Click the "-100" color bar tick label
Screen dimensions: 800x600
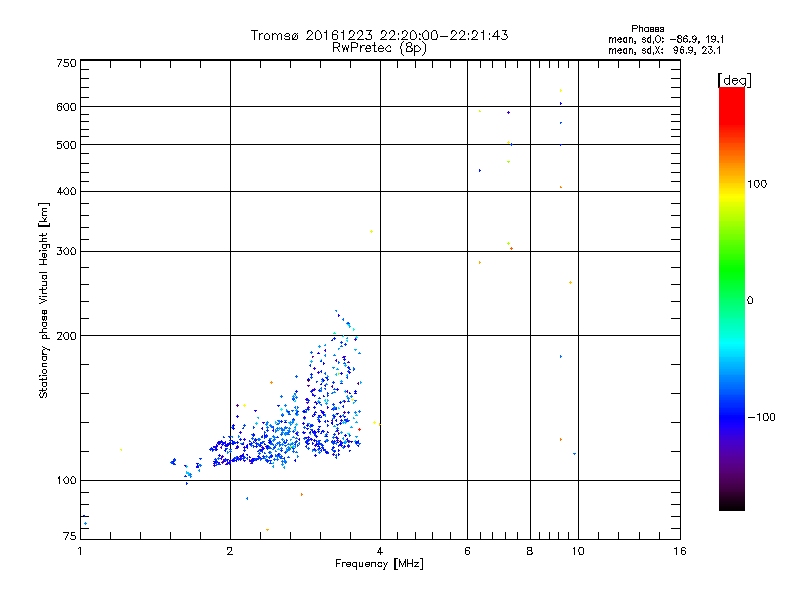761,417
